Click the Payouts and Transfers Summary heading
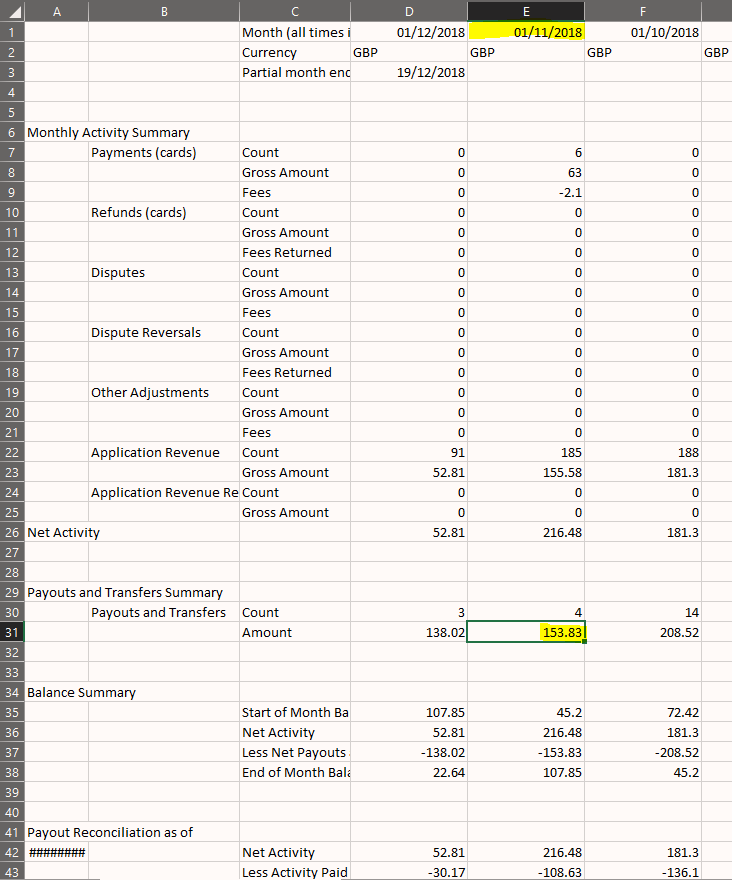Viewport: 732px width, 880px height. [x=125, y=592]
